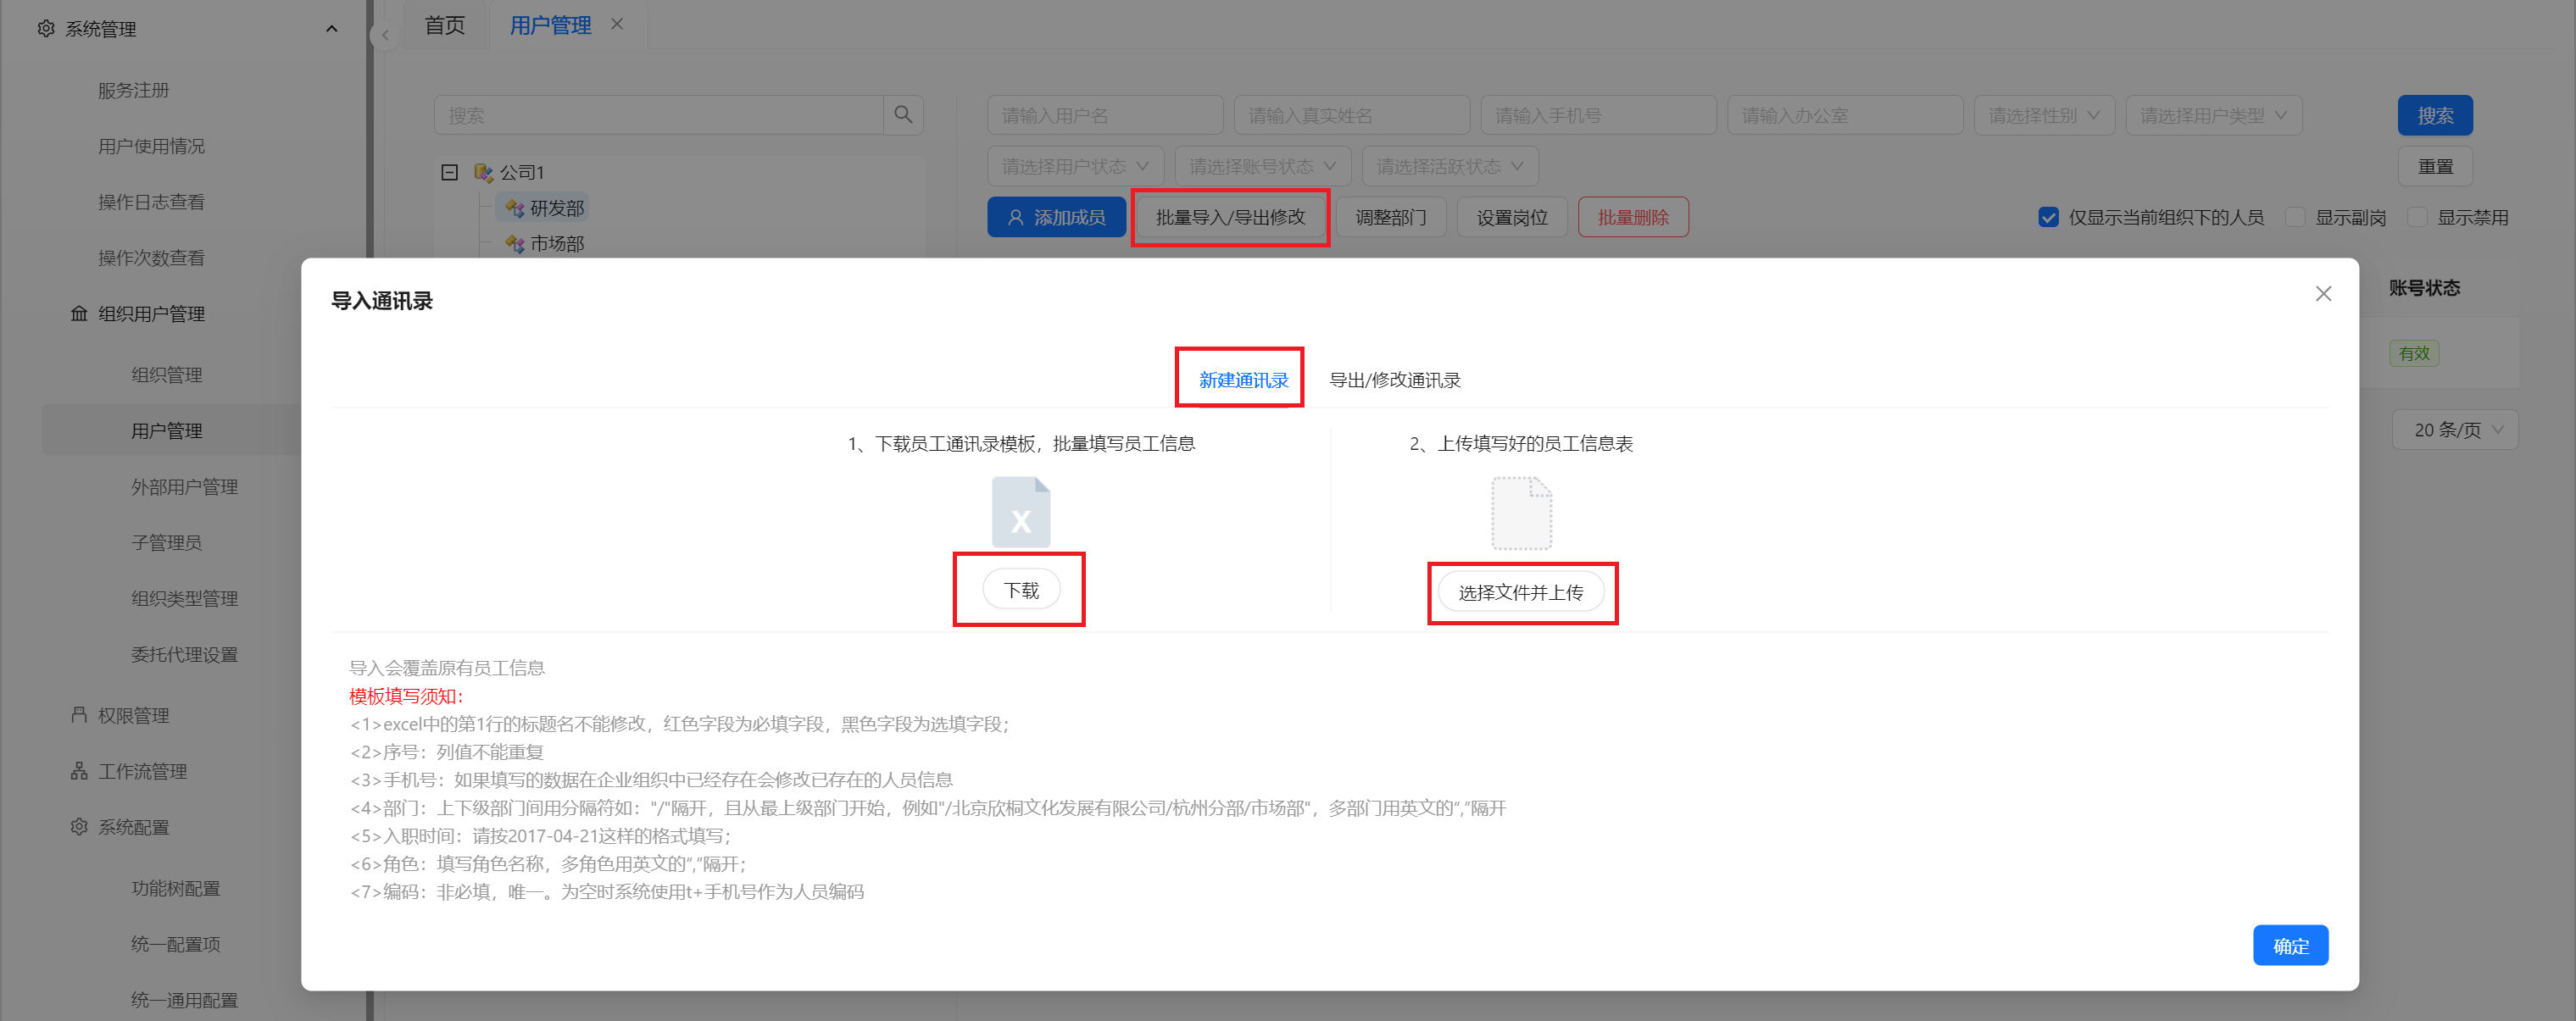Open 操作次数查看 menu item
This screenshot has height=1021, width=2576.
pyautogui.click(x=151, y=258)
